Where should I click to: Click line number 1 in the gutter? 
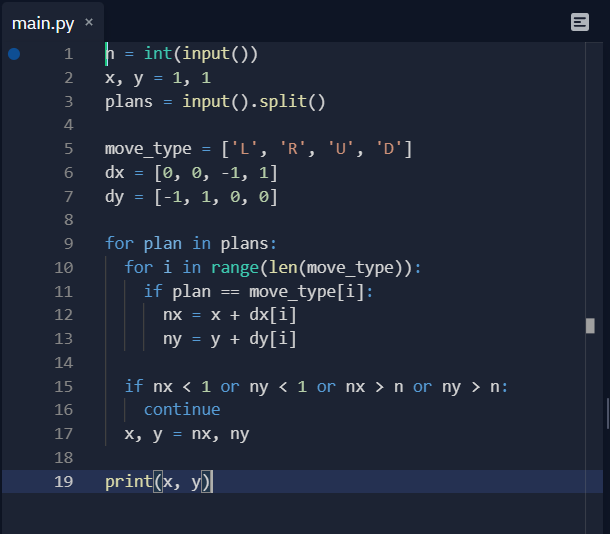pos(68,54)
